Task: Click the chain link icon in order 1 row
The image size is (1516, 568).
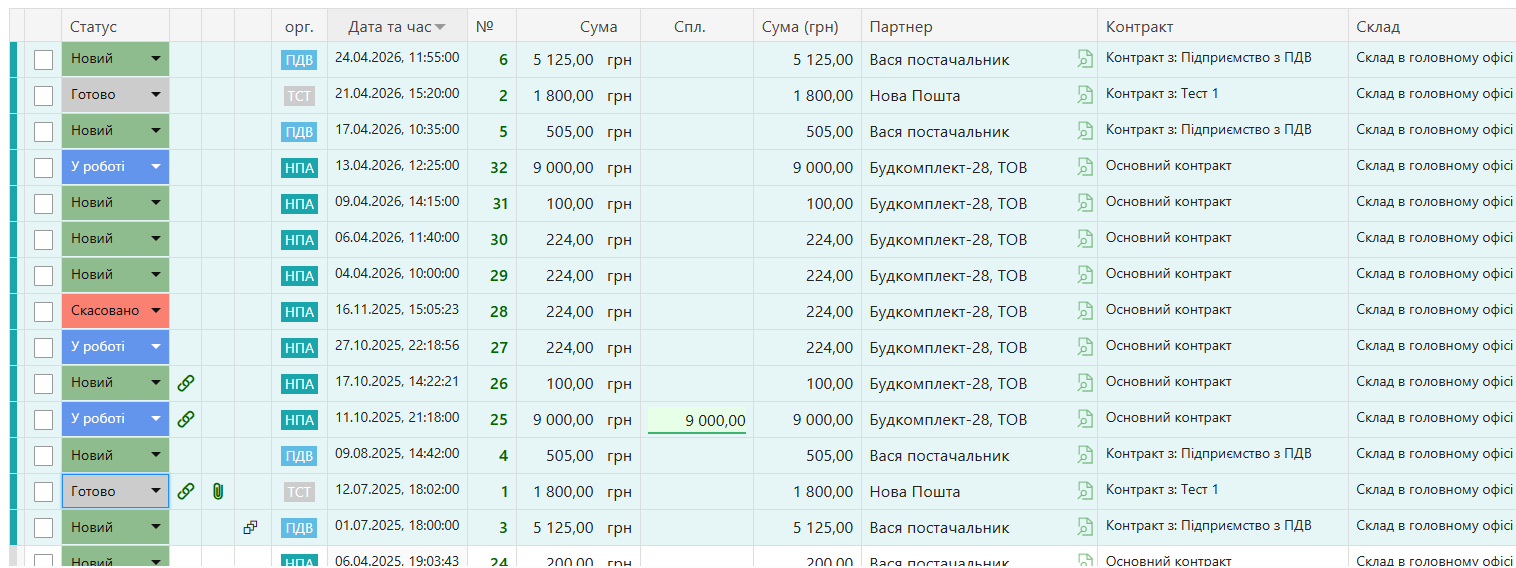Action: 186,491
